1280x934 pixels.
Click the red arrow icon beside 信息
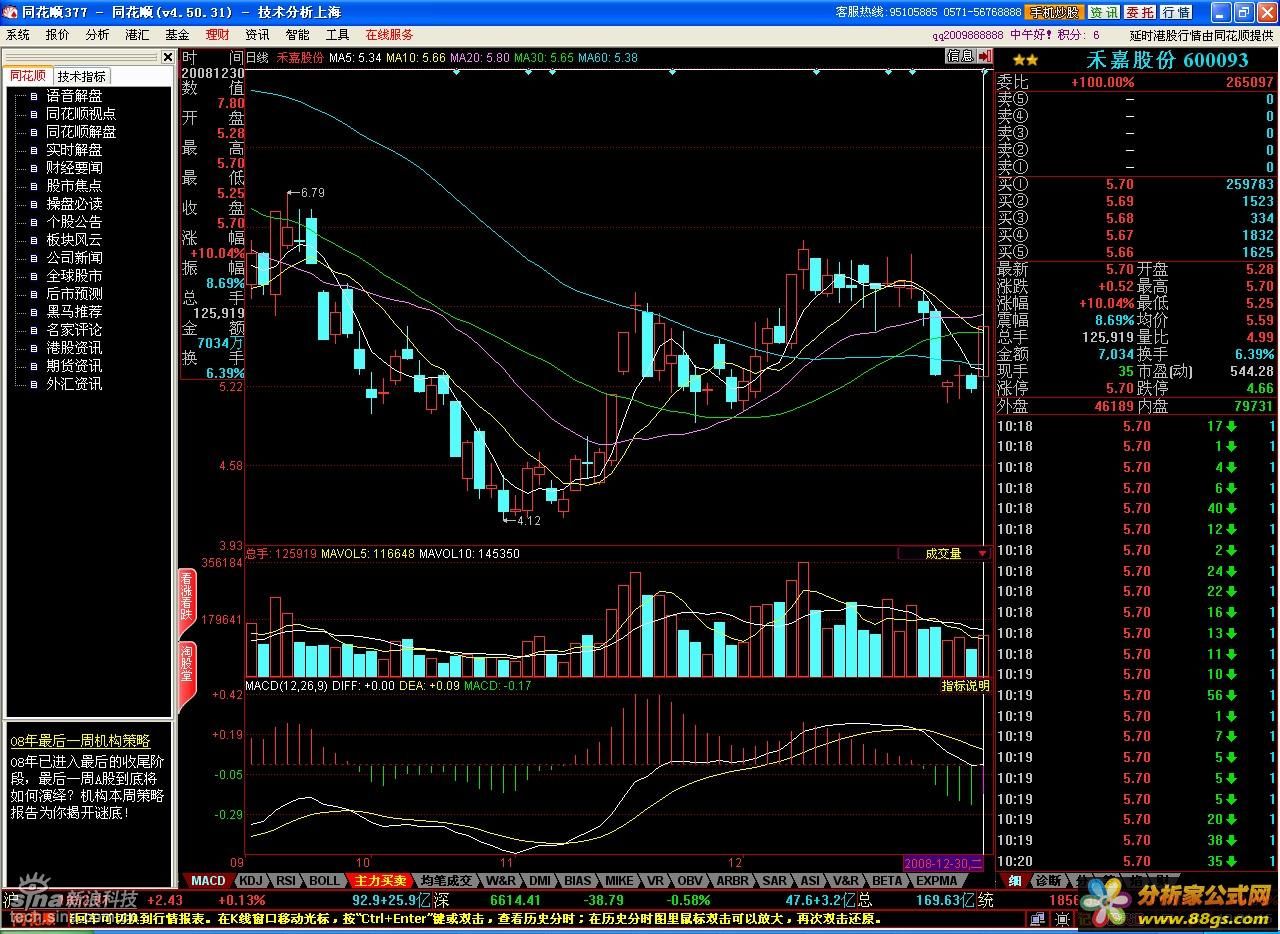click(985, 56)
